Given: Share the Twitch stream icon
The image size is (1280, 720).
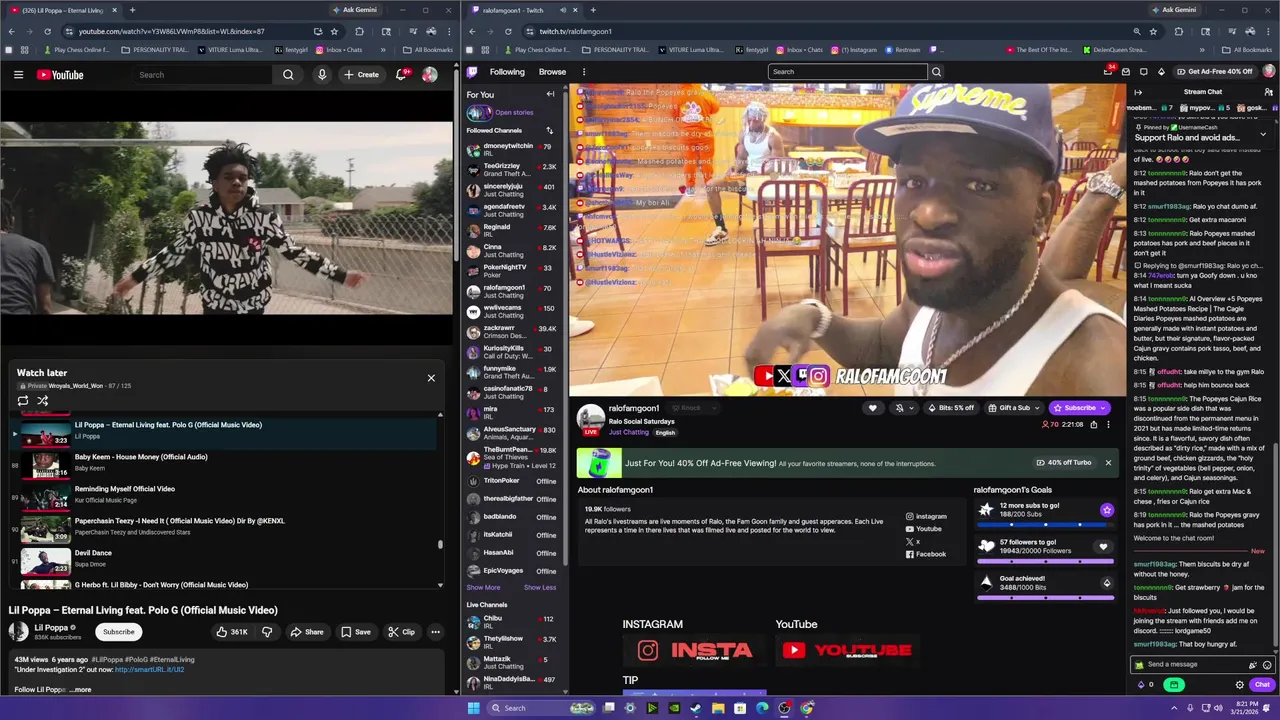Looking at the screenshot, I should coord(1094,425).
